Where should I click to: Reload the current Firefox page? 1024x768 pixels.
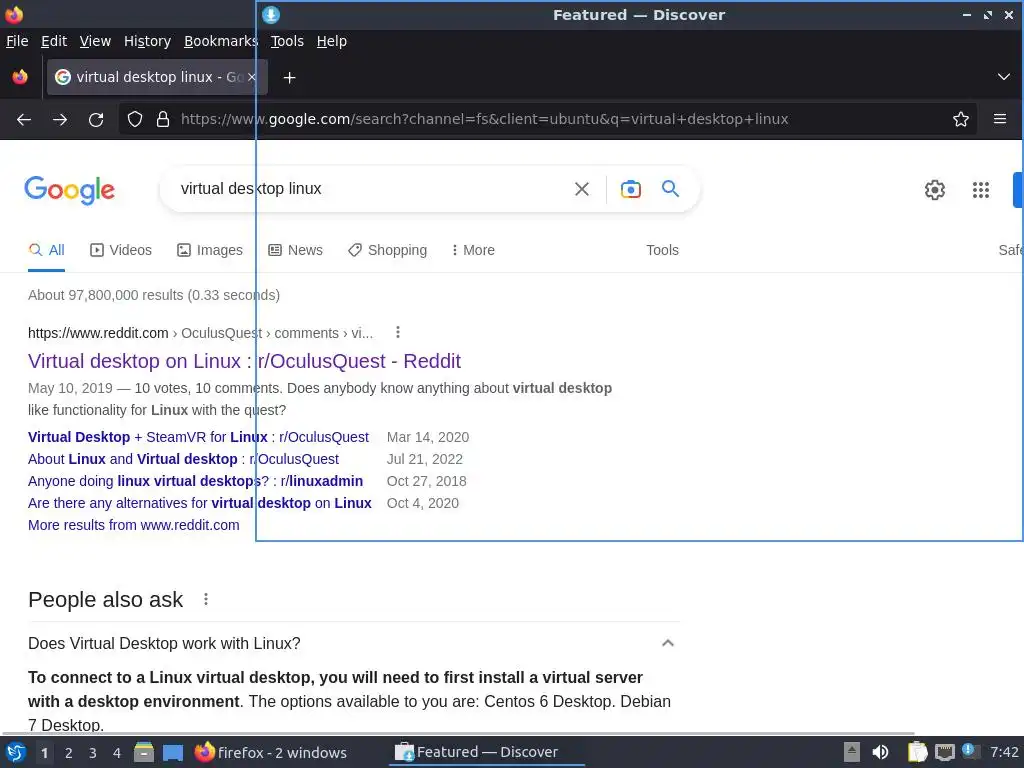[96, 120]
